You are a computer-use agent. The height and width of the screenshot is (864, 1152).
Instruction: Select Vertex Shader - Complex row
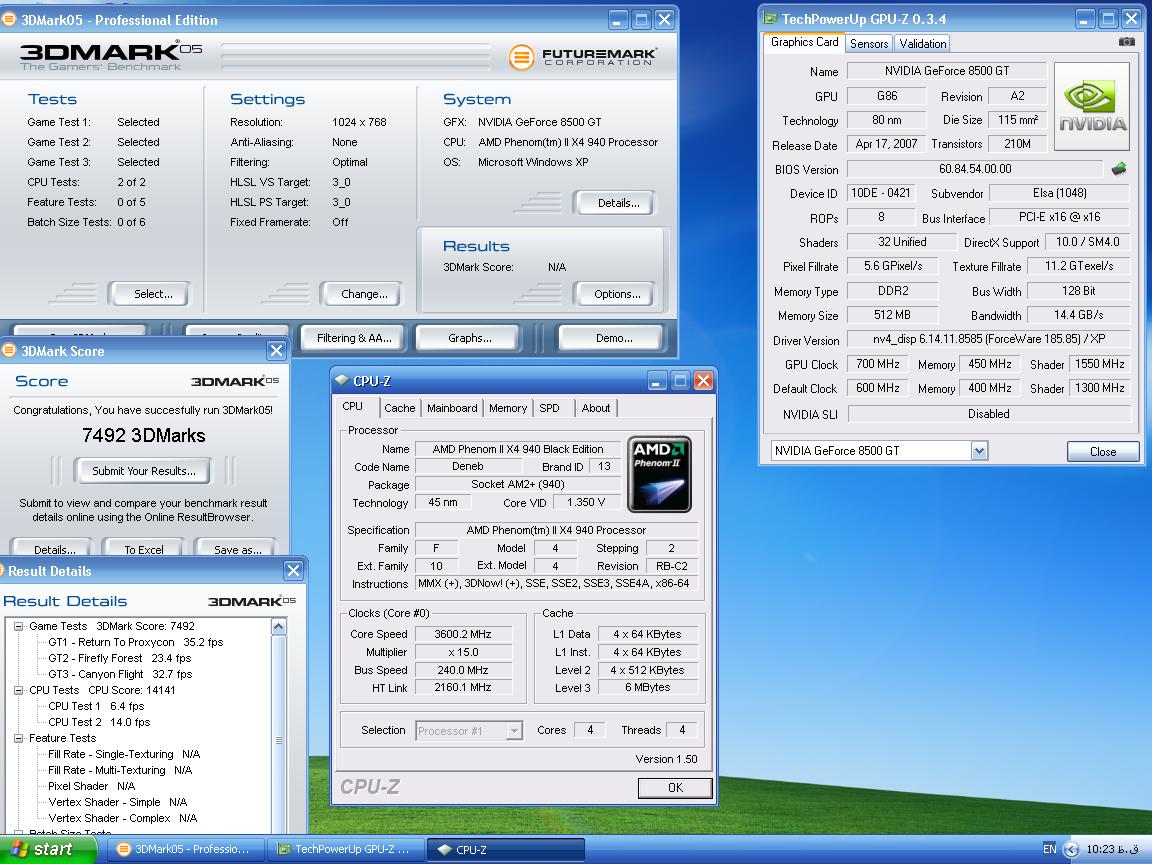coord(122,818)
